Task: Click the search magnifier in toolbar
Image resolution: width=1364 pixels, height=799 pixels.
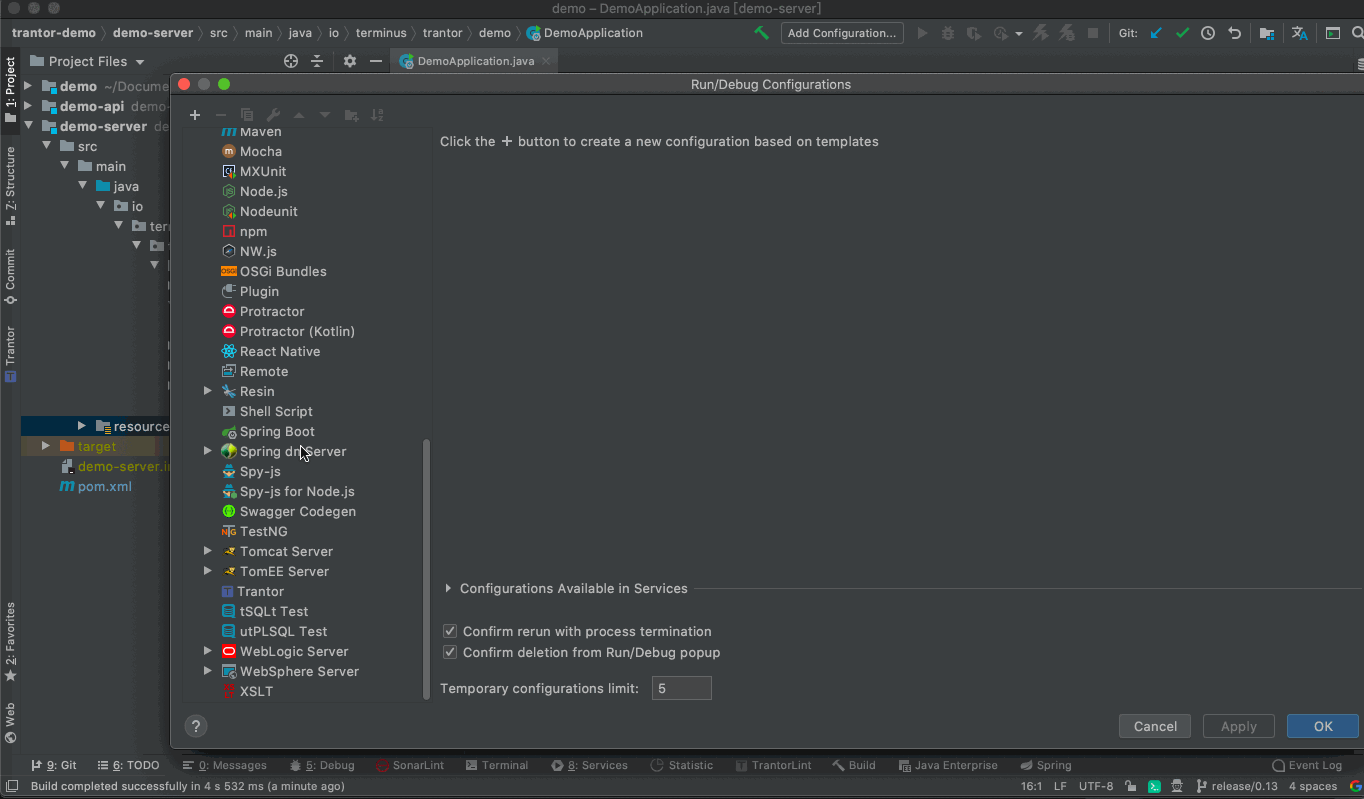Action: pyautogui.click(x=1359, y=33)
